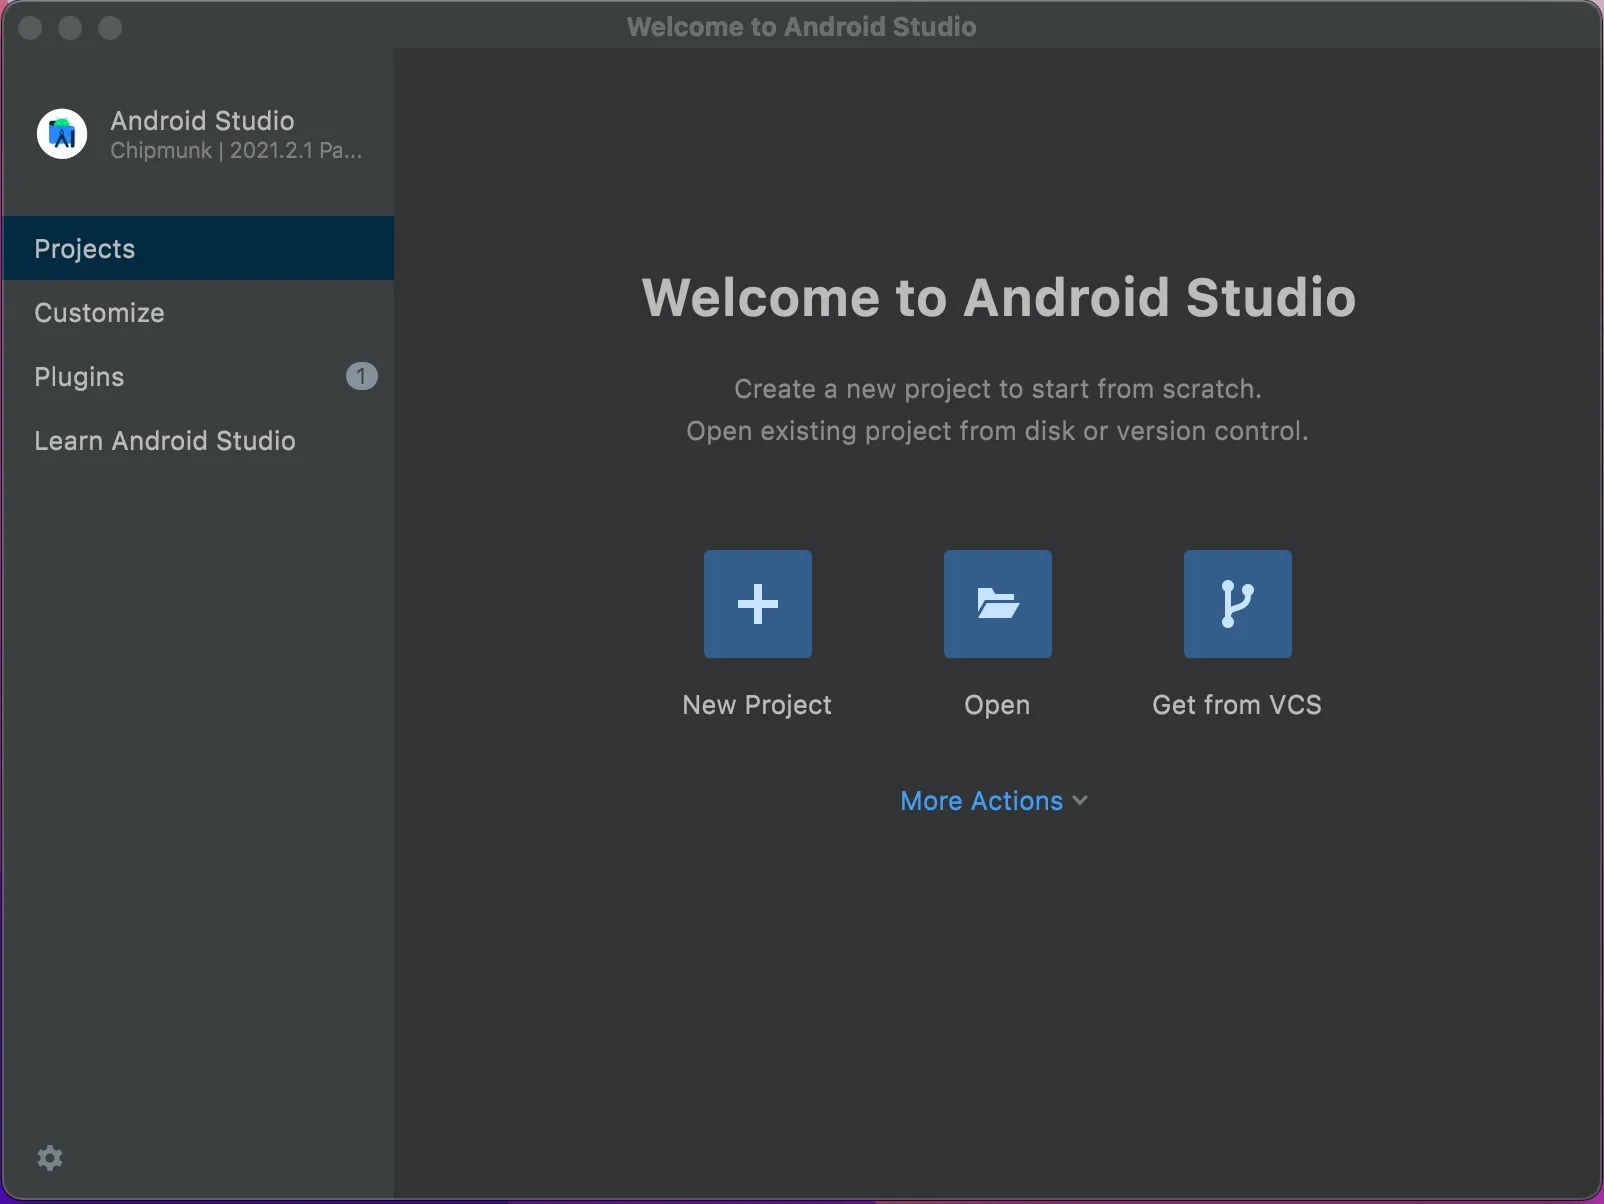
Task: Select the Plugins sidebar item
Action: tap(80, 377)
